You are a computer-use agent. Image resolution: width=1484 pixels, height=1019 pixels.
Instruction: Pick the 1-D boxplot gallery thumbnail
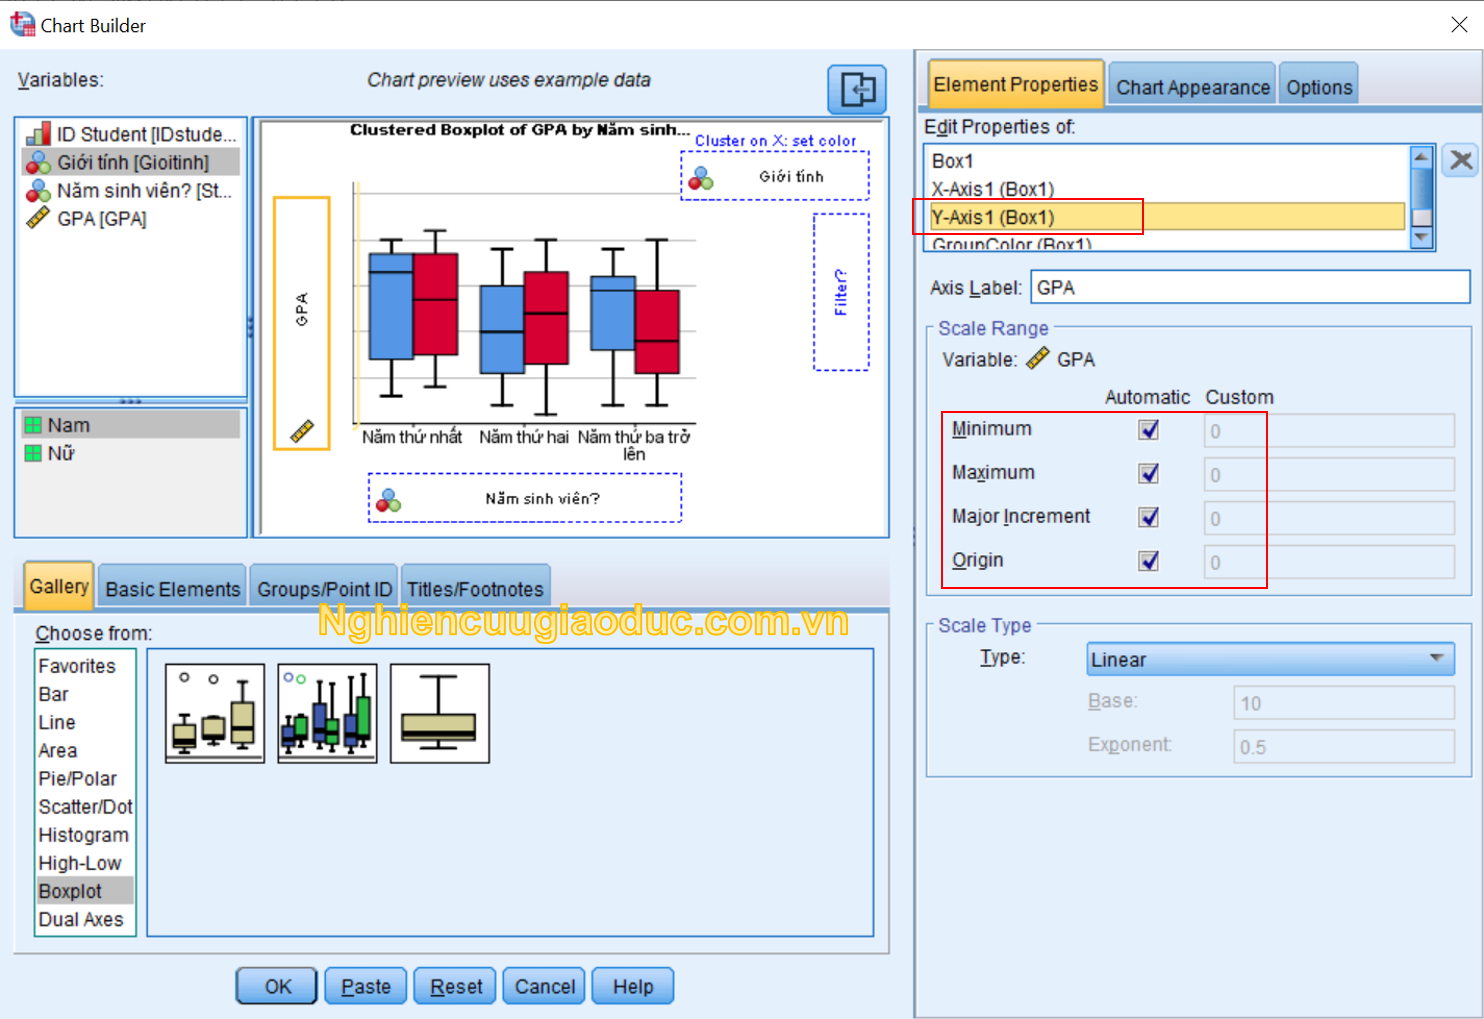click(440, 713)
